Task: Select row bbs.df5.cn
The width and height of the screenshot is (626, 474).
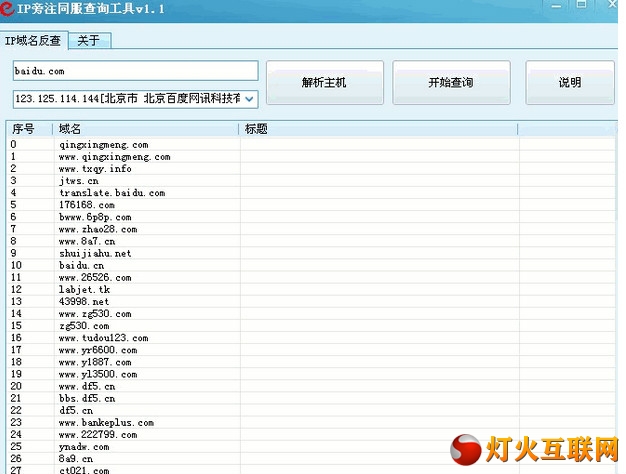Action: 311,398
